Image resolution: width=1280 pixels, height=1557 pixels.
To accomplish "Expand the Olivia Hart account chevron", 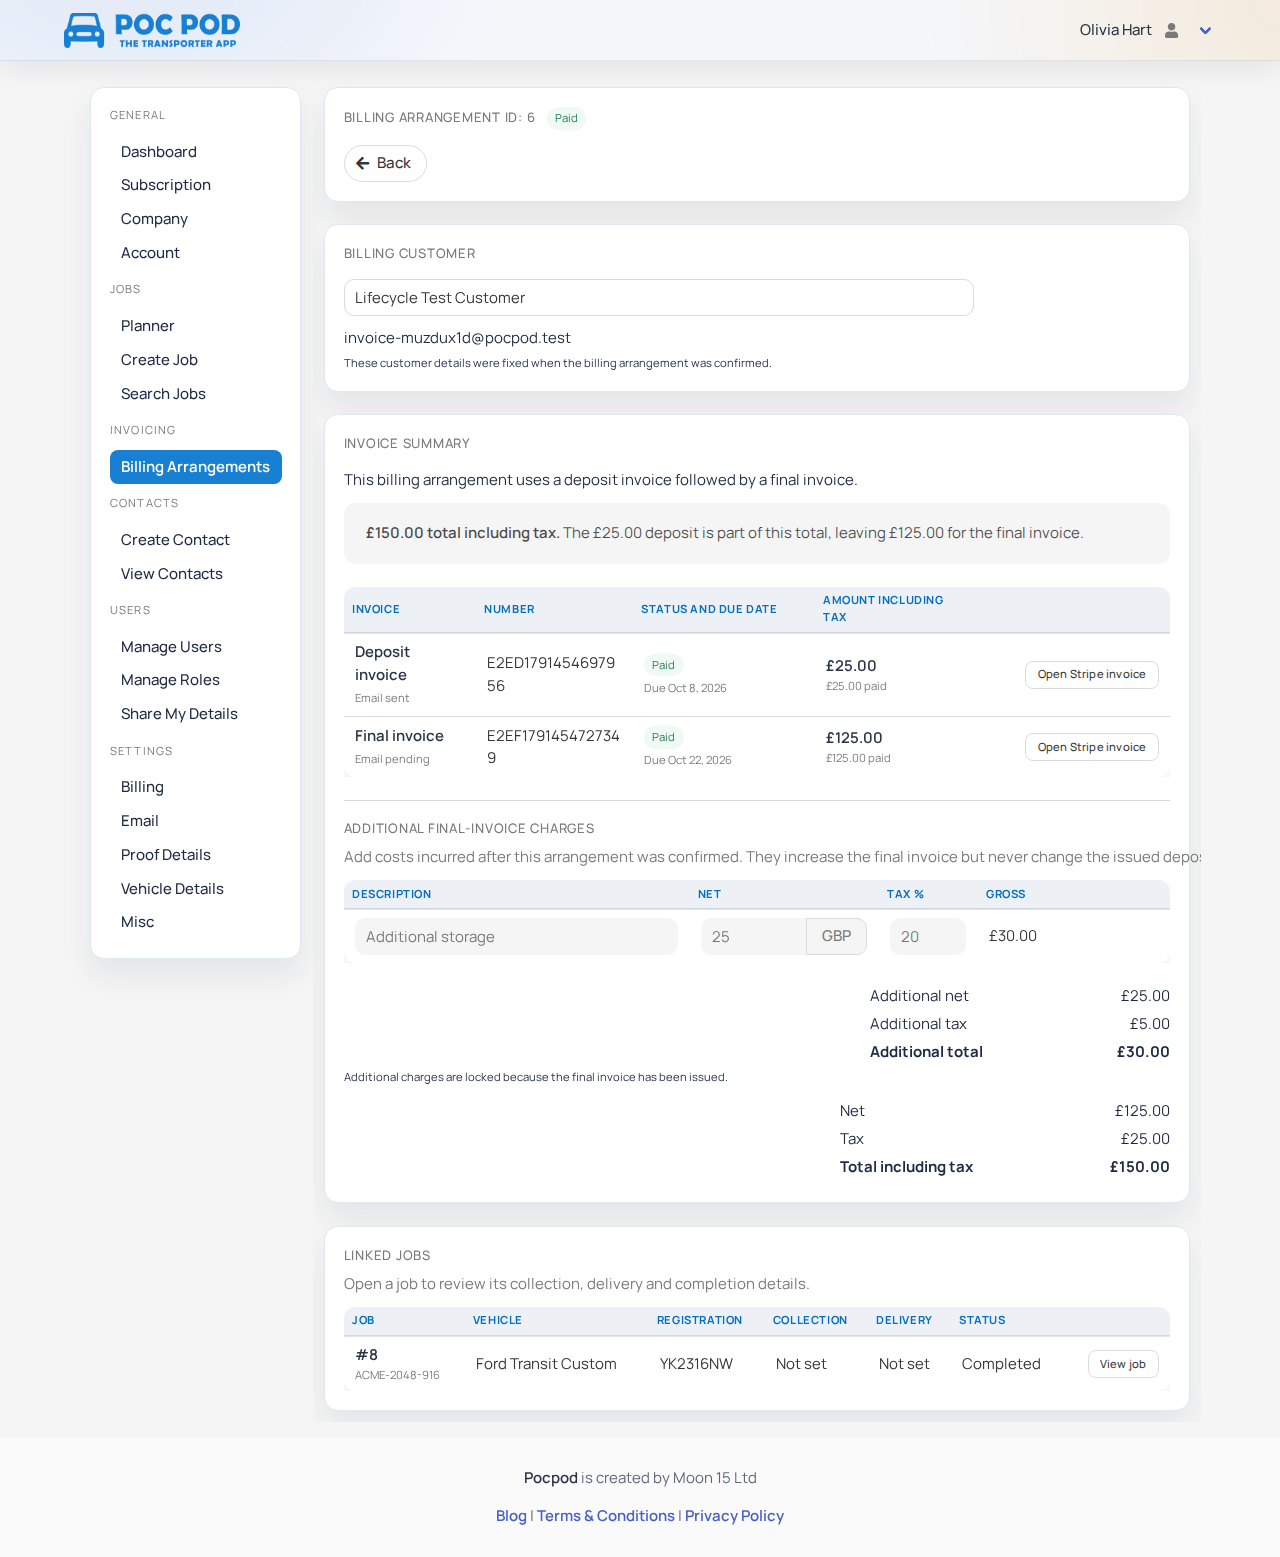I will 1205,30.
